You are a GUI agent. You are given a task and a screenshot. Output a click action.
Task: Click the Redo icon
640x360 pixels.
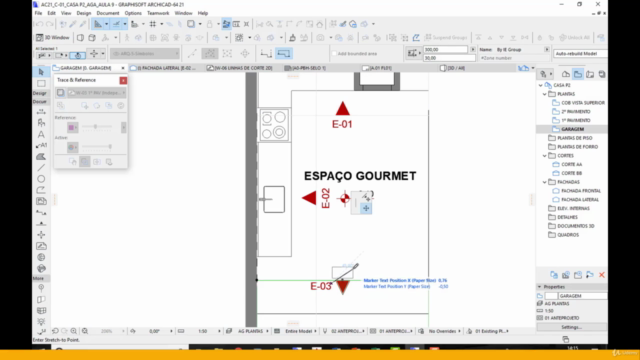[49, 24]
